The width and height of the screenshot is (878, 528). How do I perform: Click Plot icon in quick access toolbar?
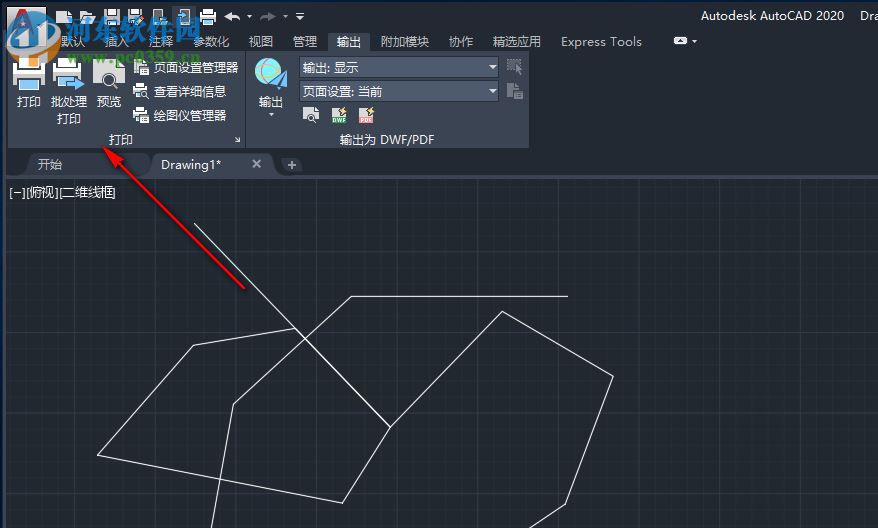208,17
